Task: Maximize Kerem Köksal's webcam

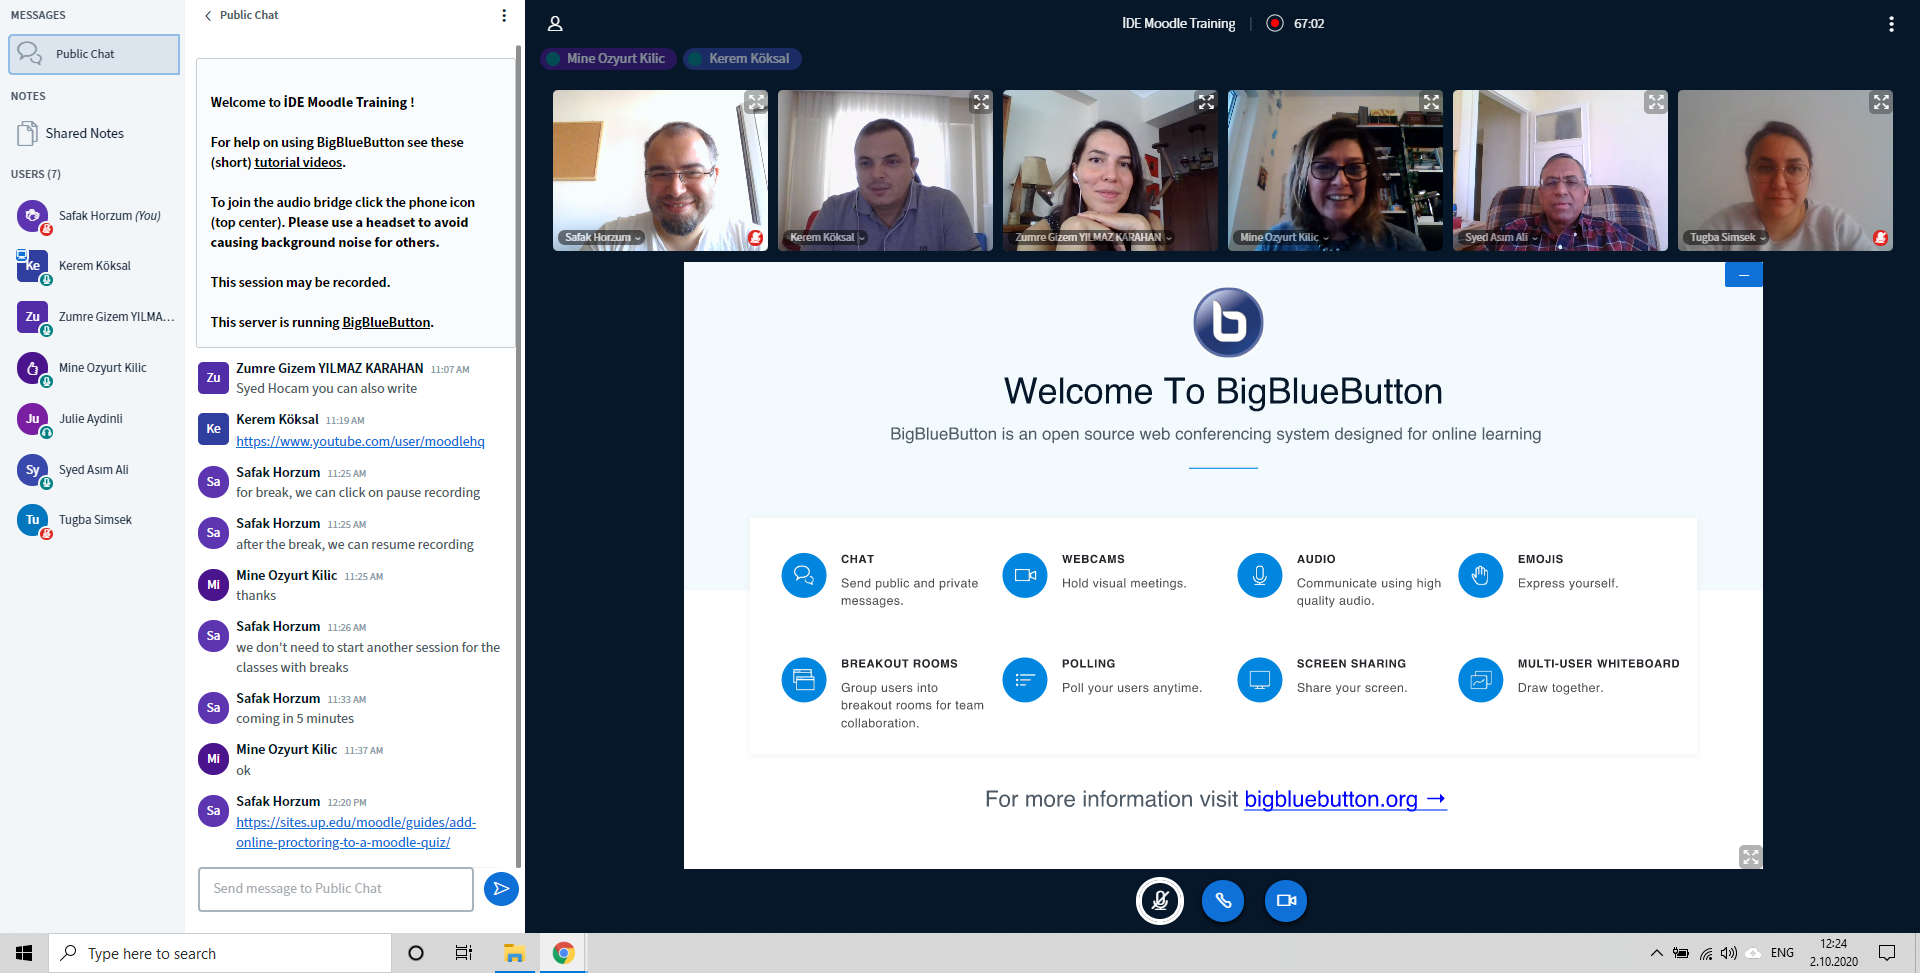Action: click(x=981, y=102)
